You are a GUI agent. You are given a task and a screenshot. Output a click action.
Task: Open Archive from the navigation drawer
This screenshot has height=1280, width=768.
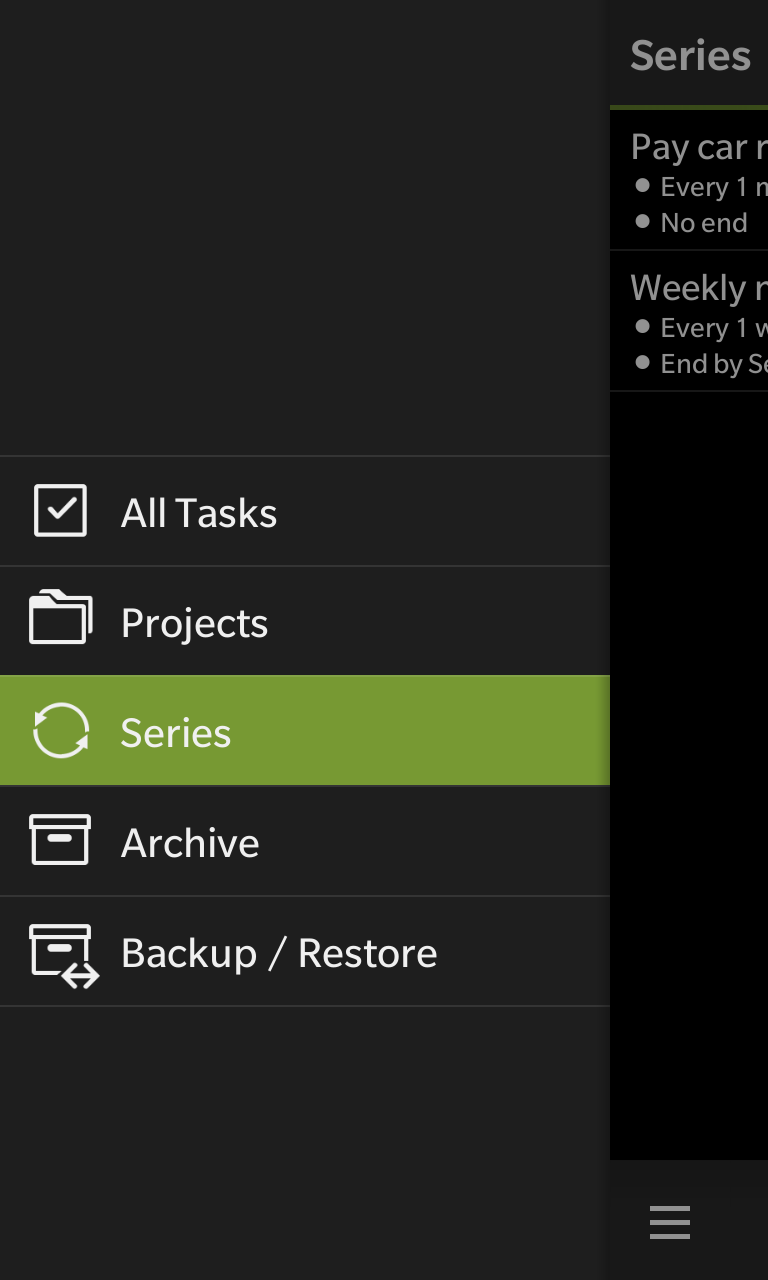305,842
